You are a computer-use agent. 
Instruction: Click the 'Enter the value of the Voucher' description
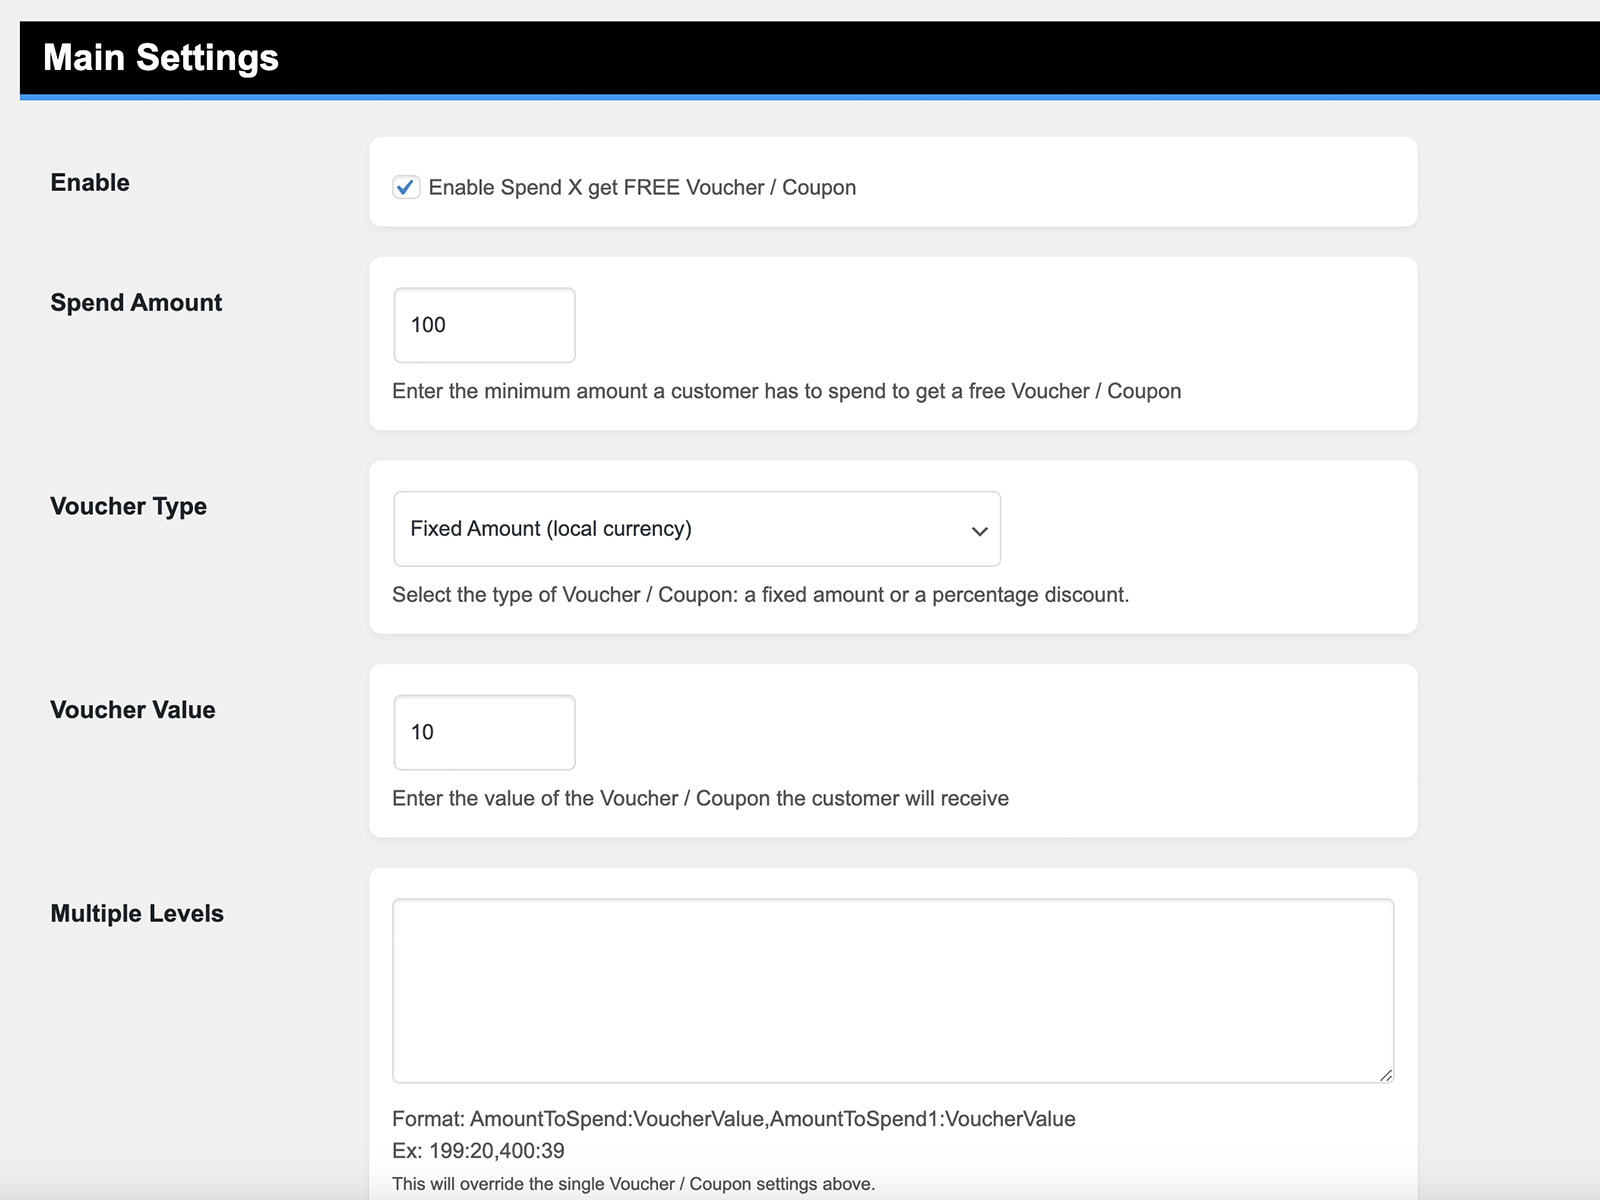[700, 798]
